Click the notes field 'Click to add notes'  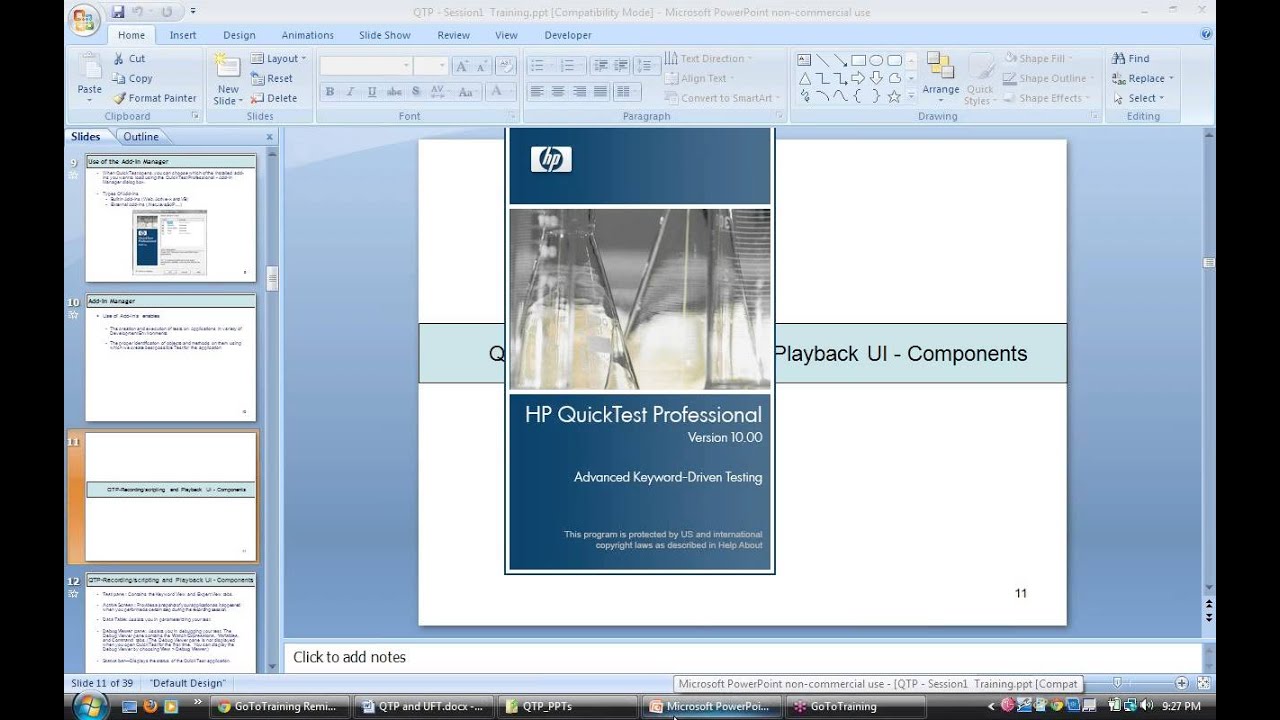[x=741, y=657]
